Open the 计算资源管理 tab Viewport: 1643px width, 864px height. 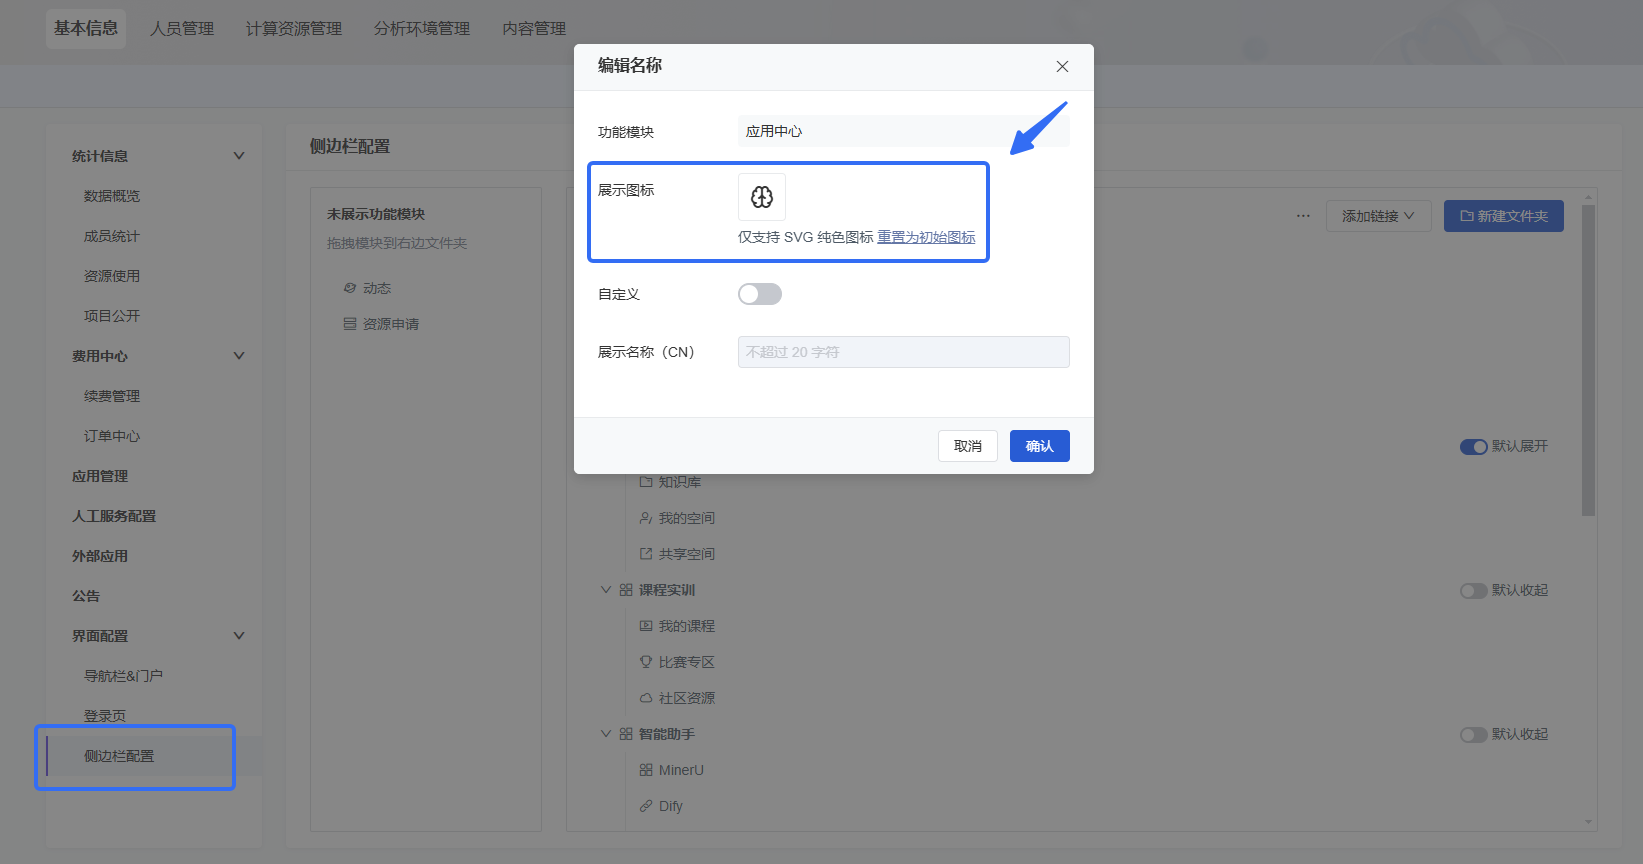[x=294, y=29]
